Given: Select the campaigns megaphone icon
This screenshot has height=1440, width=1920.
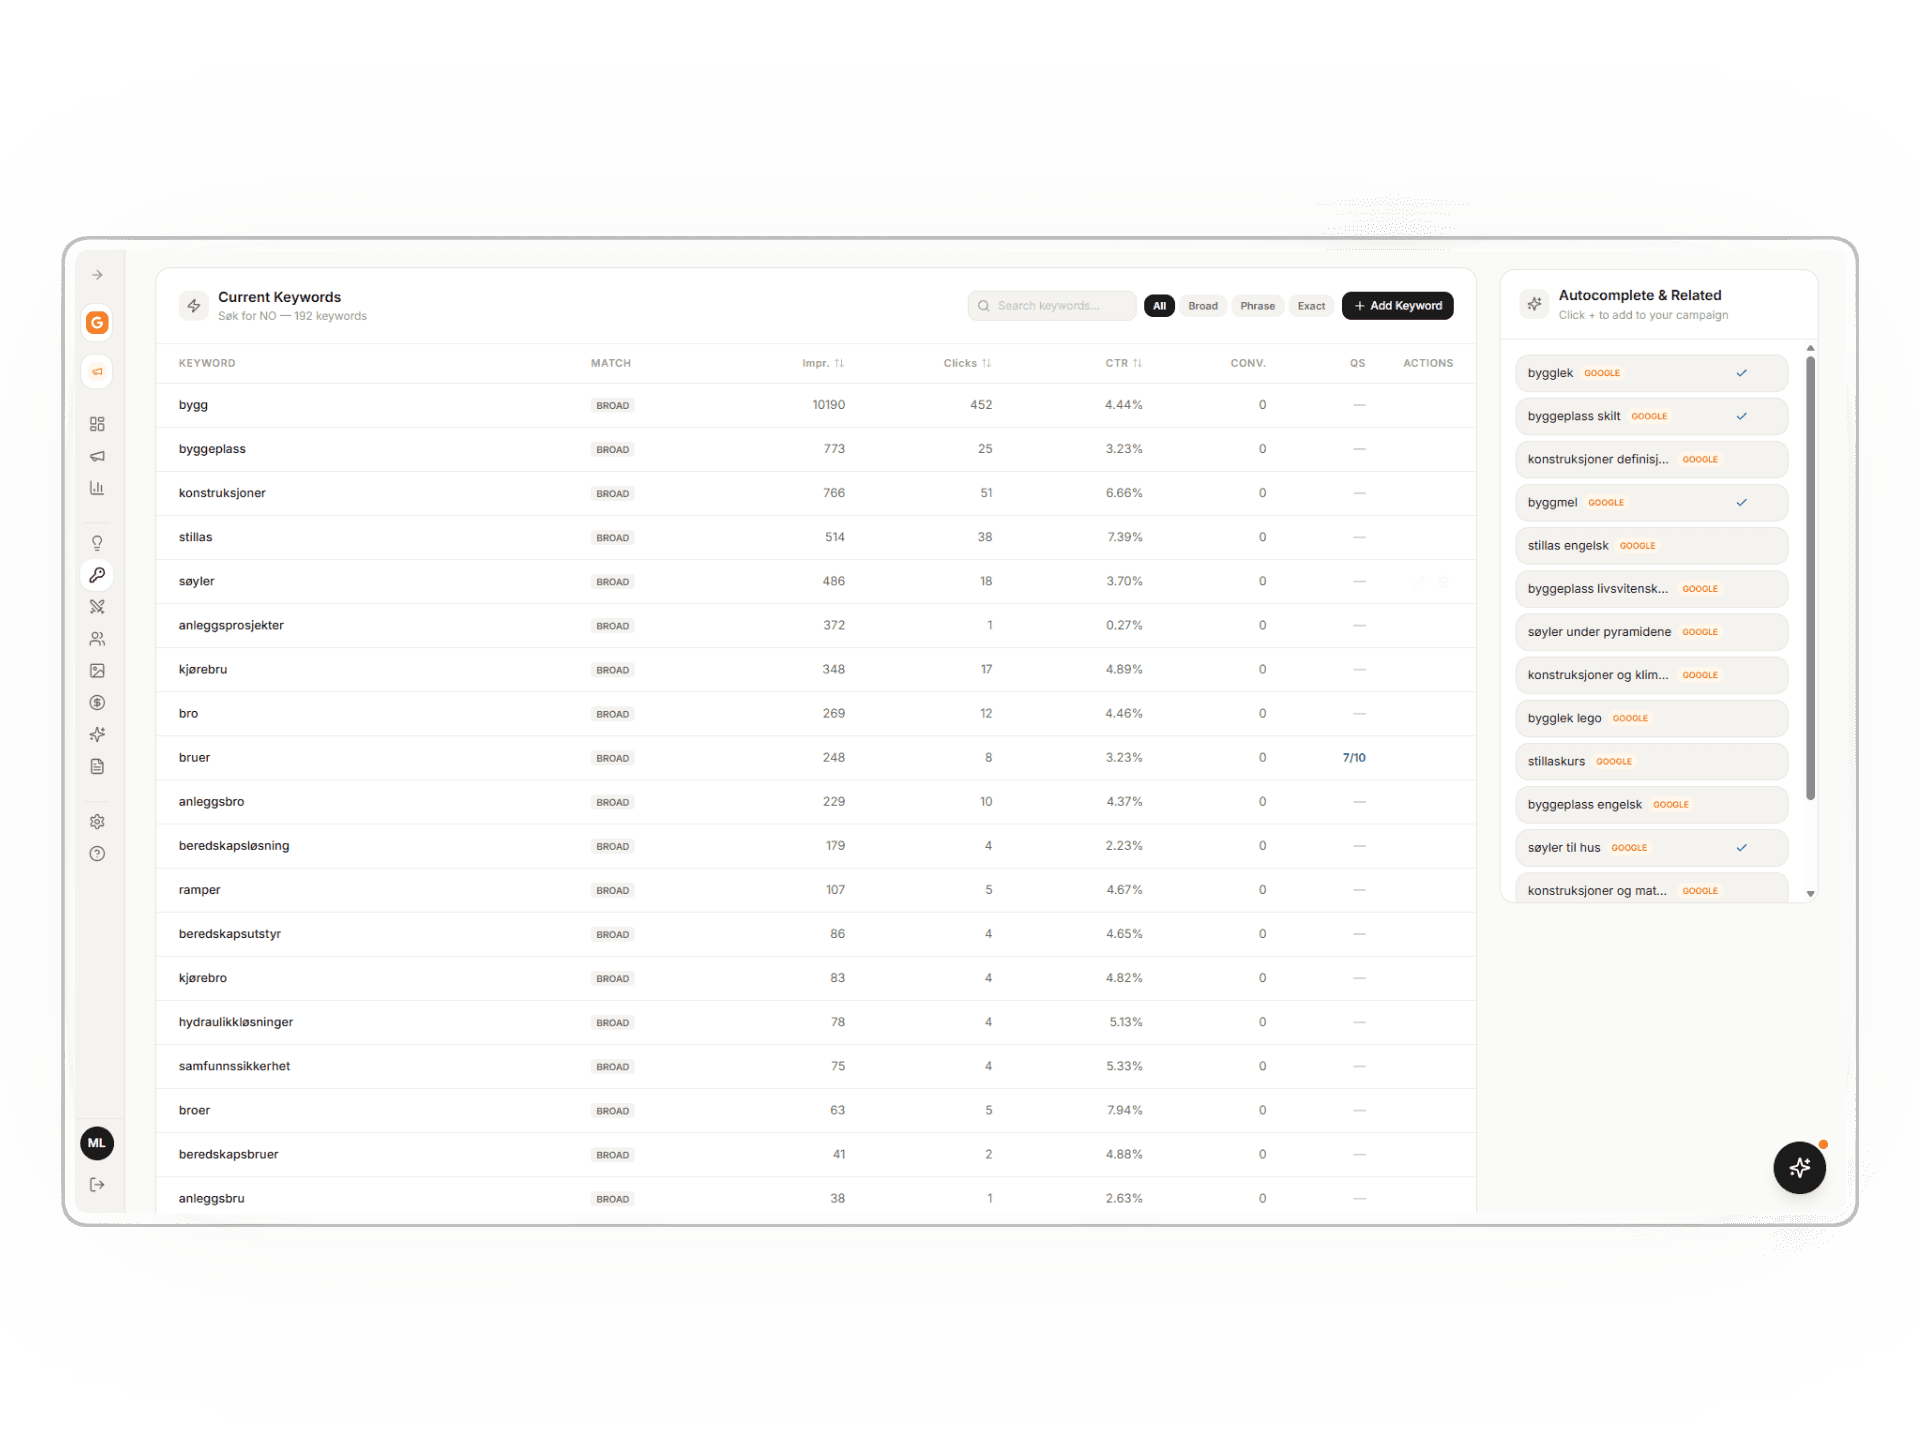Looking at the screenshot, I should 96,455.
